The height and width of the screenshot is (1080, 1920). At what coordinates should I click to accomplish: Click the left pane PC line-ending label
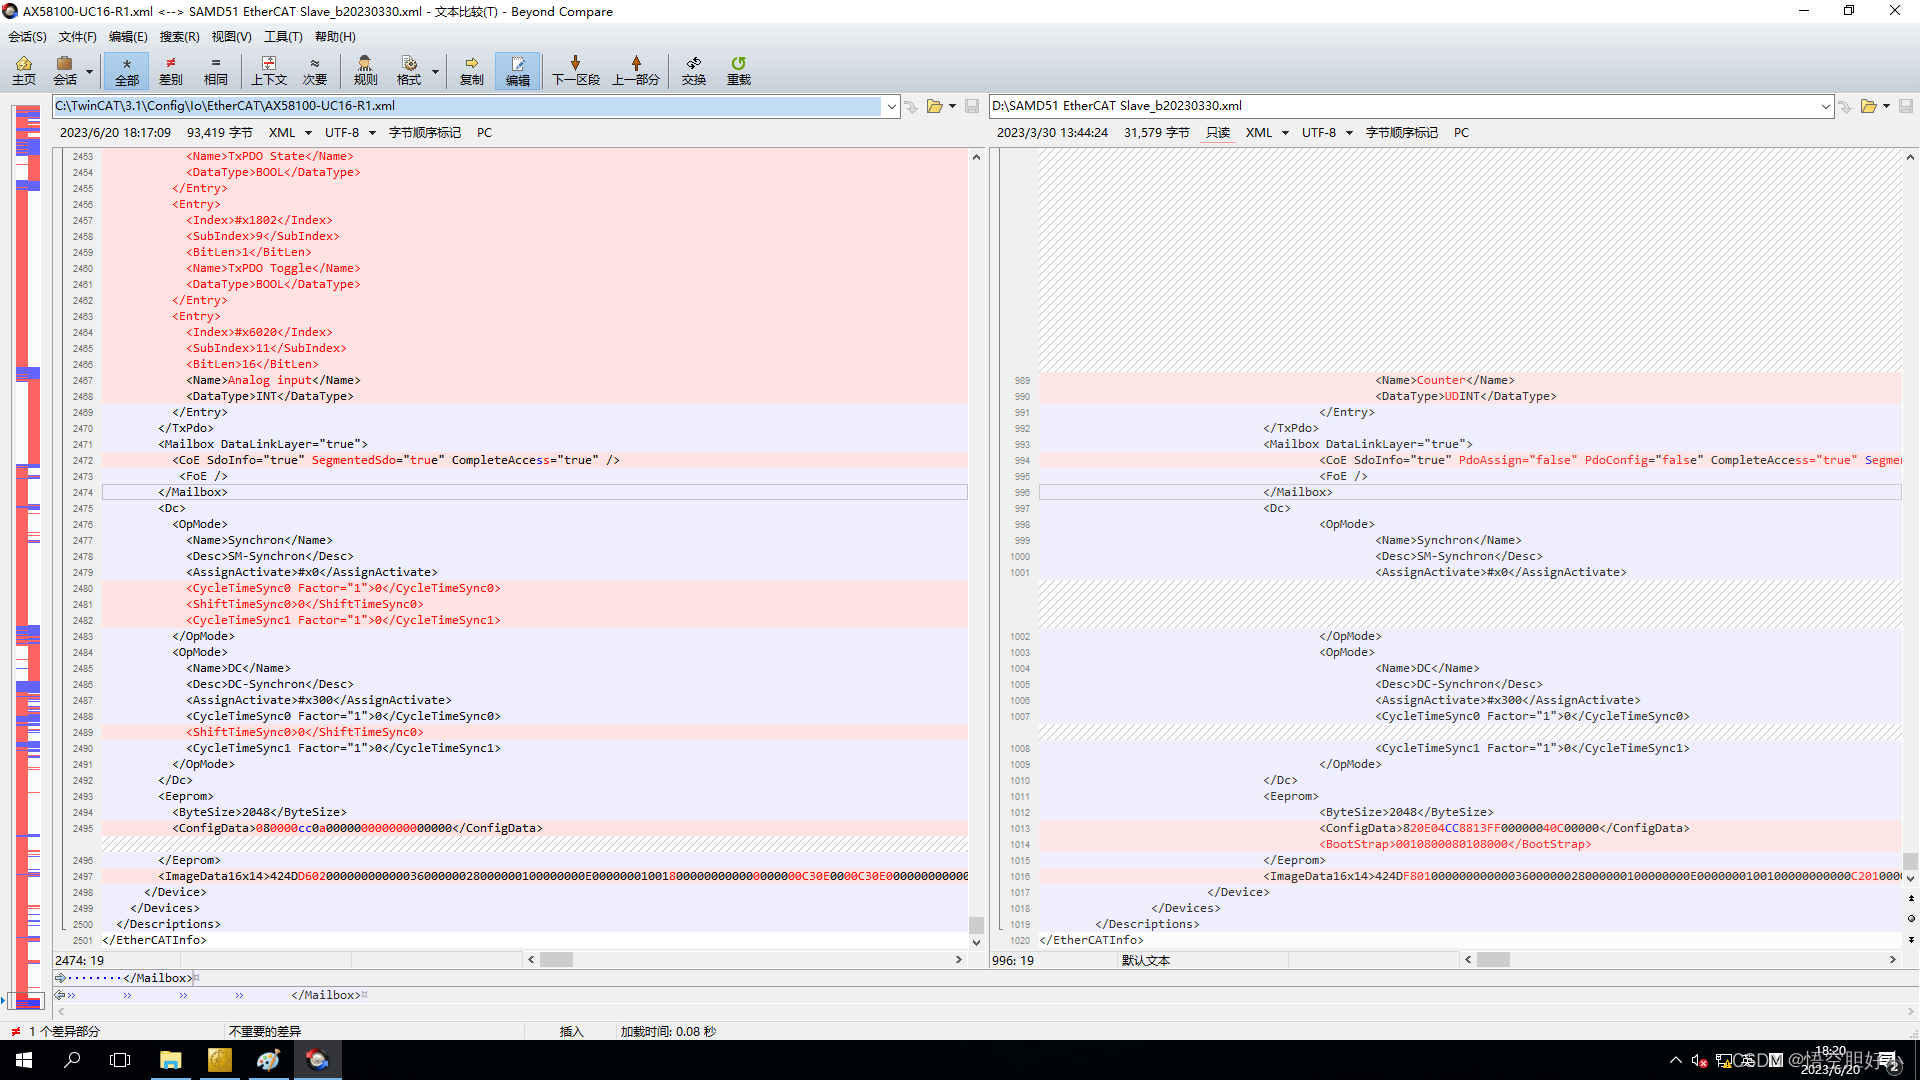tap(485, 133)
